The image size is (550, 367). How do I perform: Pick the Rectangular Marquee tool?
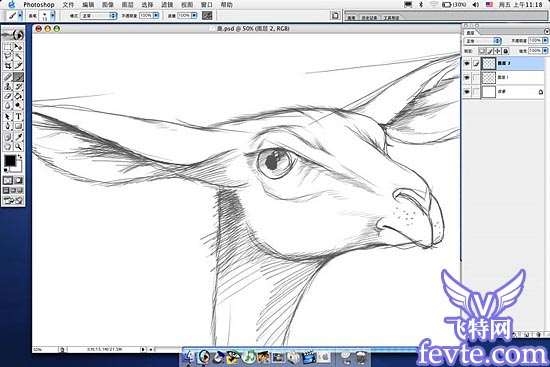8,47
